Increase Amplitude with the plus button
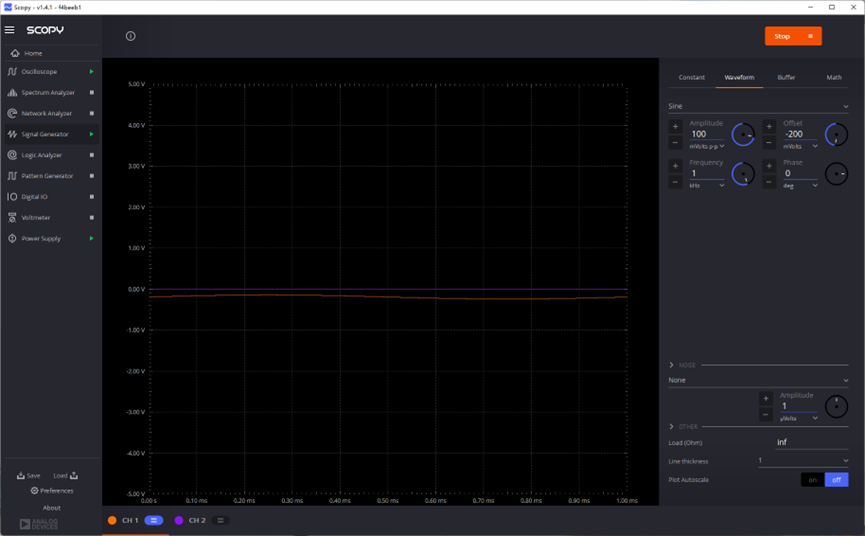Viewport: 865px width, 536px height. click(675, 126)
